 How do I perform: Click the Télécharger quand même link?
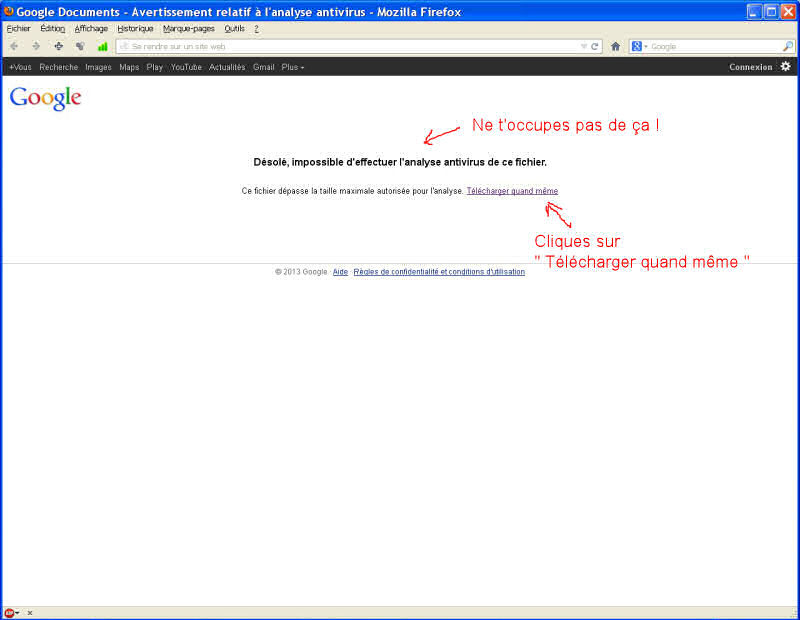512,191
